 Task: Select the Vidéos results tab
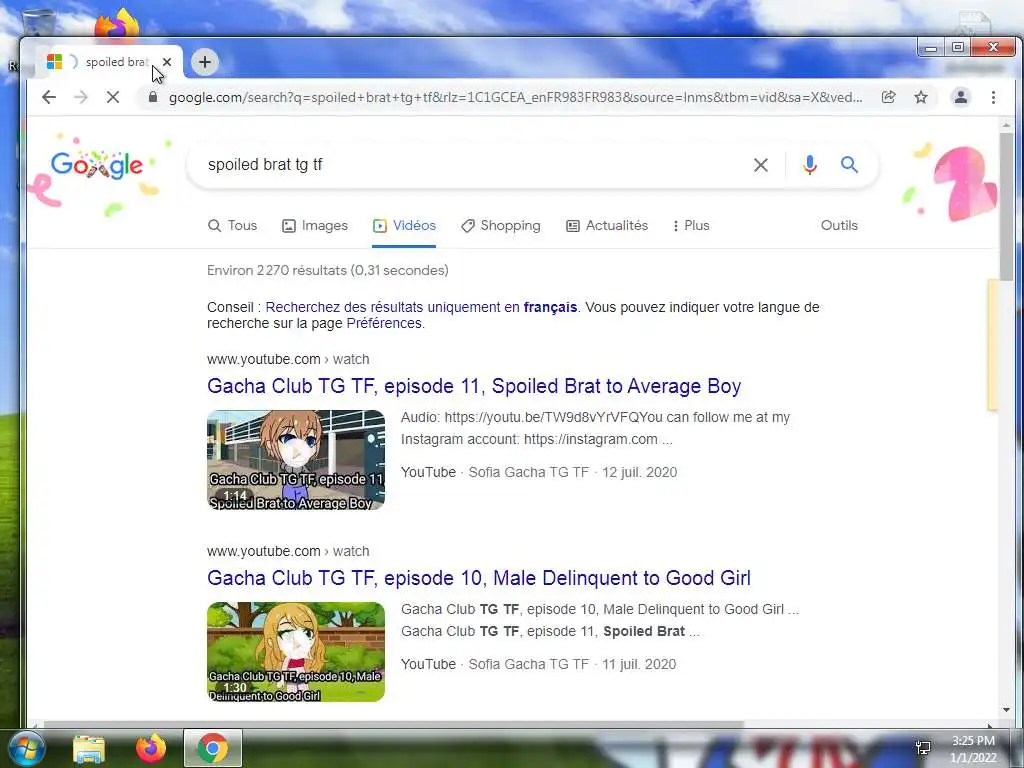pos(404,225)
